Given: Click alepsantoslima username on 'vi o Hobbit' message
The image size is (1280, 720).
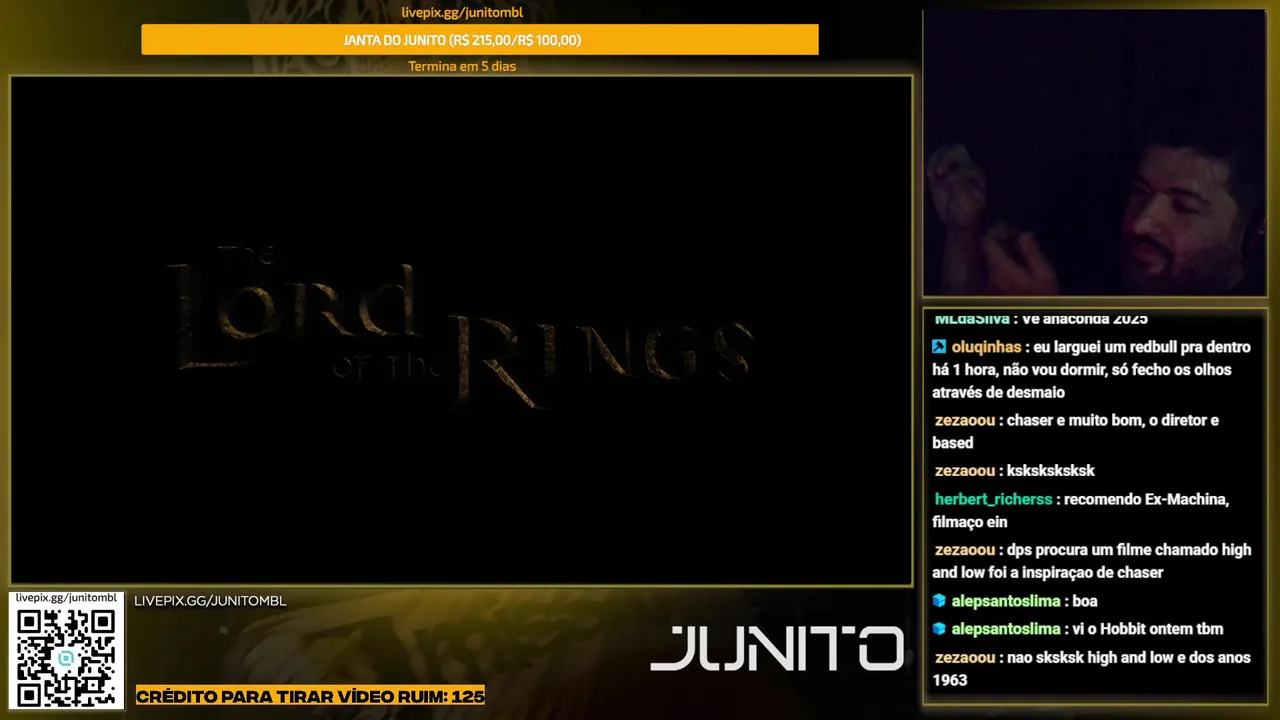Looking at the screenshot, I should 1006,629.
